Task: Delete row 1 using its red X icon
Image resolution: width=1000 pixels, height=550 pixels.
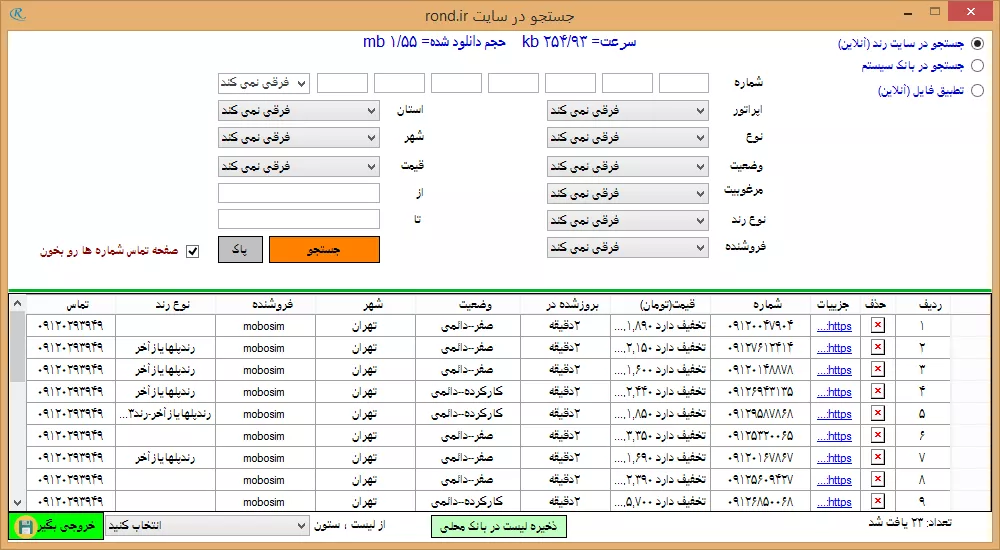Action: click(878, 325)
